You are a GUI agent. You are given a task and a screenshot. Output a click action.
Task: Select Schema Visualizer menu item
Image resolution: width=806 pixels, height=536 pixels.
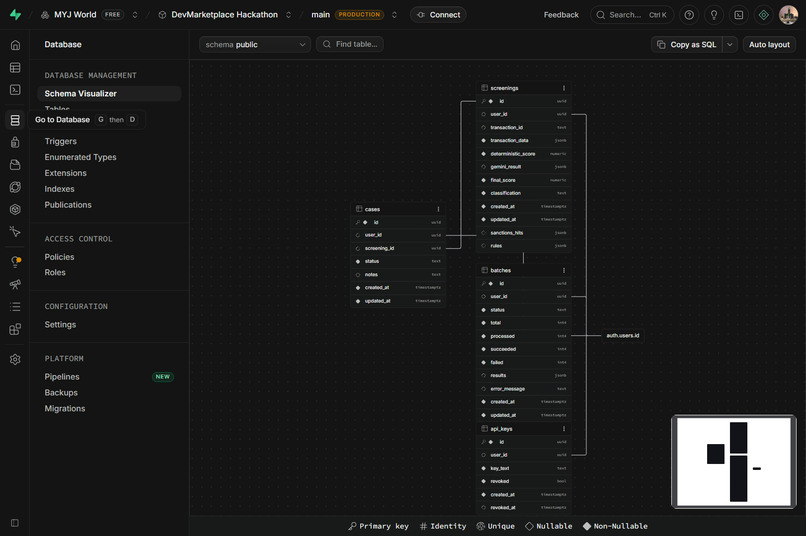109,94
